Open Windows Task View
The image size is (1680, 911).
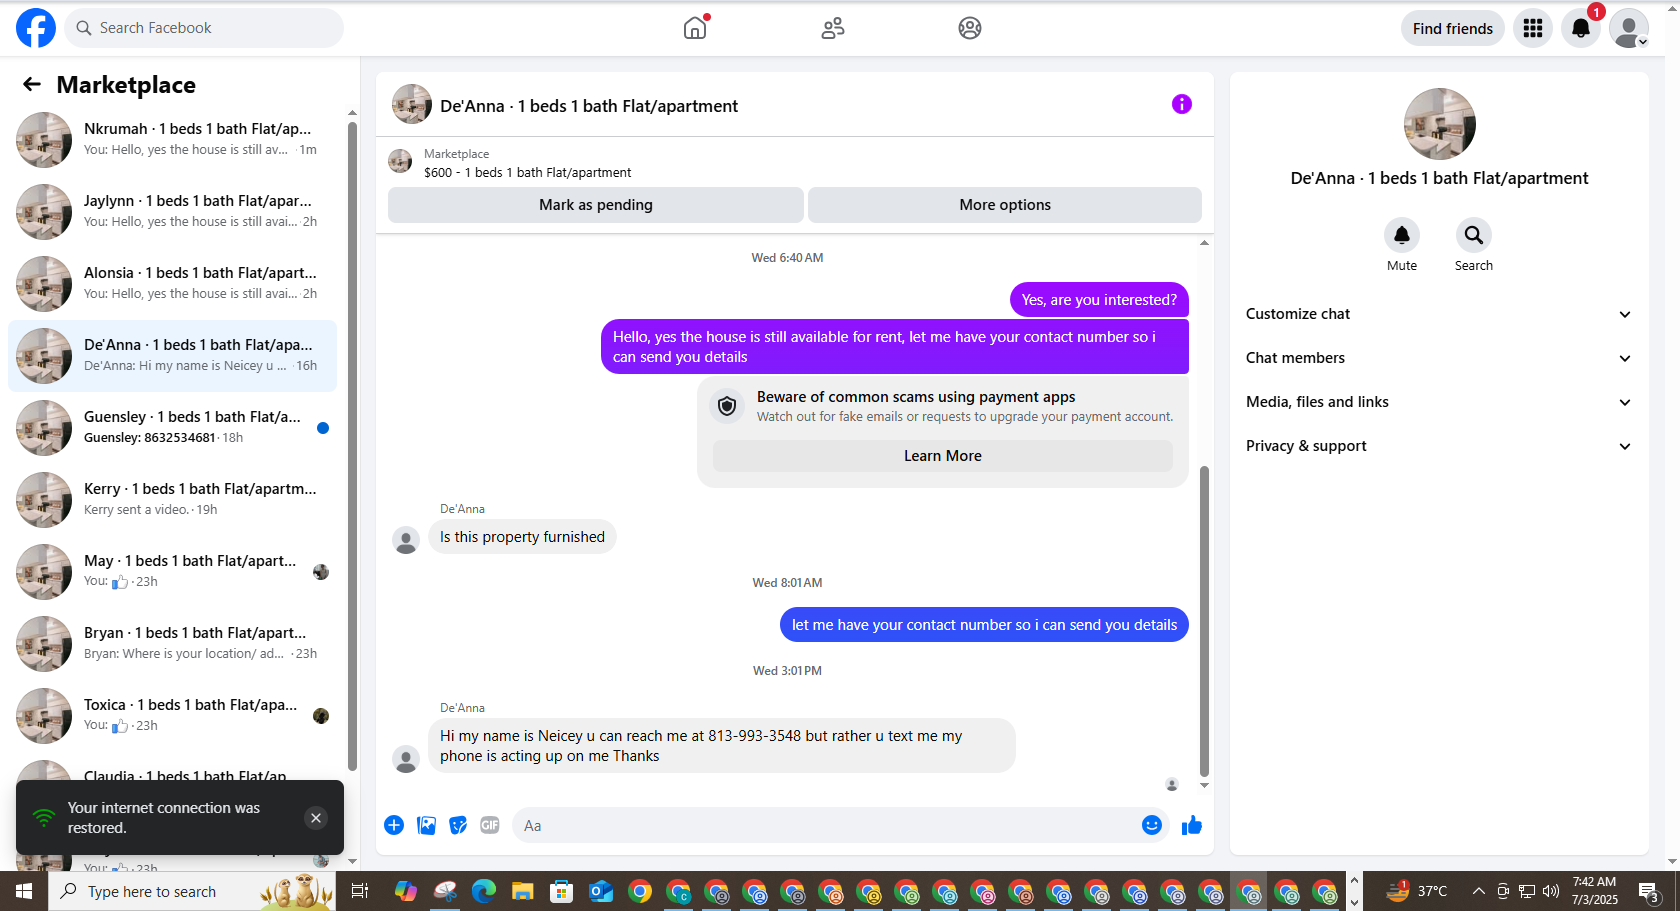click(360, 891)
